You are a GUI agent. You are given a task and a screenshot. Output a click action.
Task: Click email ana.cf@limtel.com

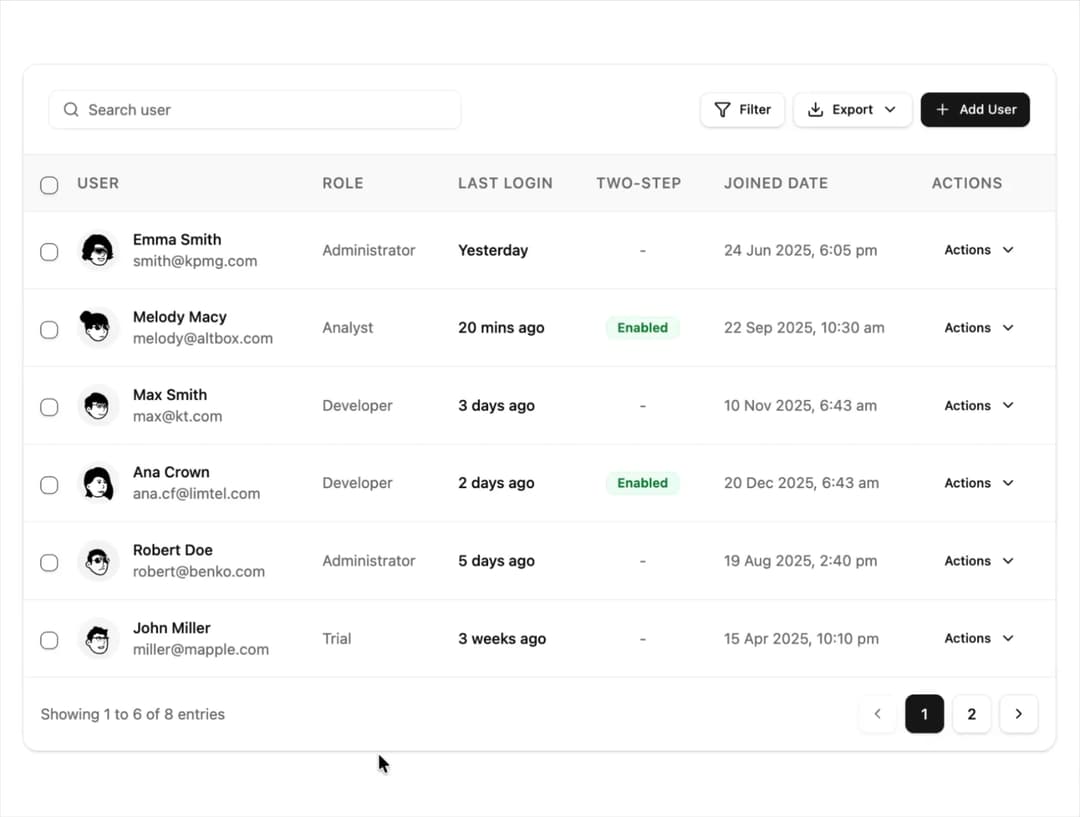pos(196,494)
